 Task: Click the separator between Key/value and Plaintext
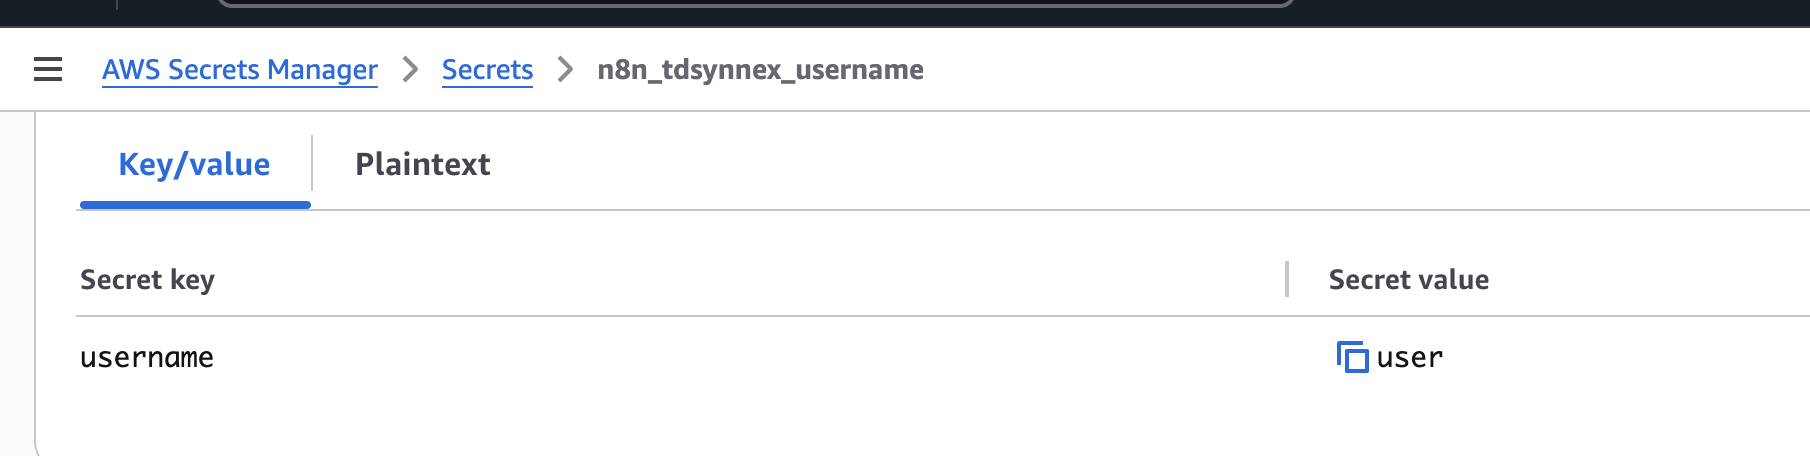pos(312,163)
